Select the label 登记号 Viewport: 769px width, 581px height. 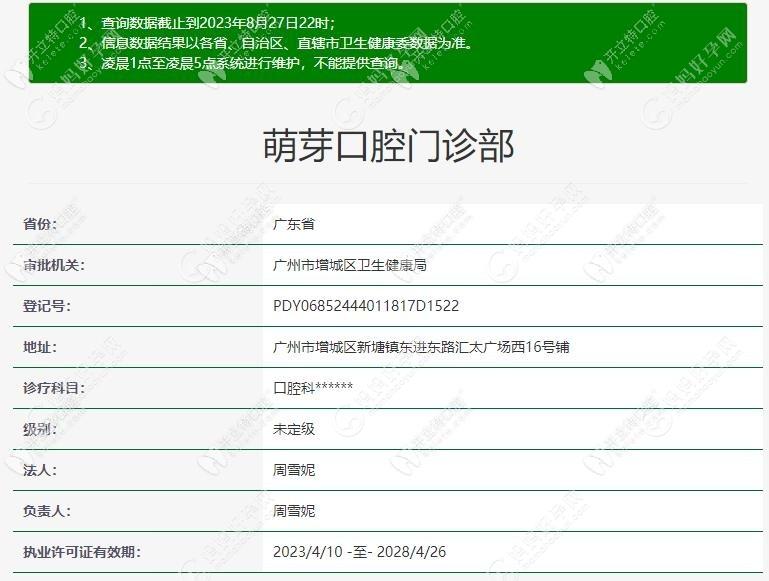coord(47,306)
